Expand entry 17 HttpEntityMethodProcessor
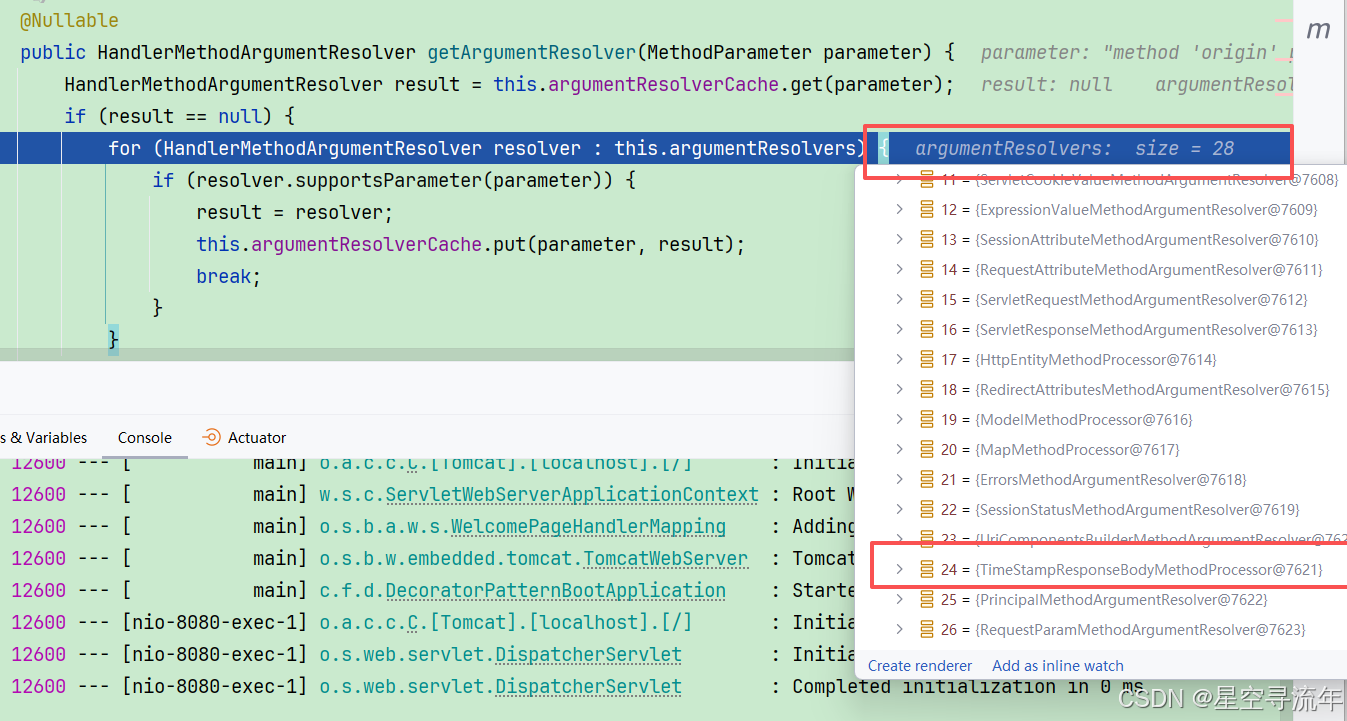 click(x=899, y=359)
